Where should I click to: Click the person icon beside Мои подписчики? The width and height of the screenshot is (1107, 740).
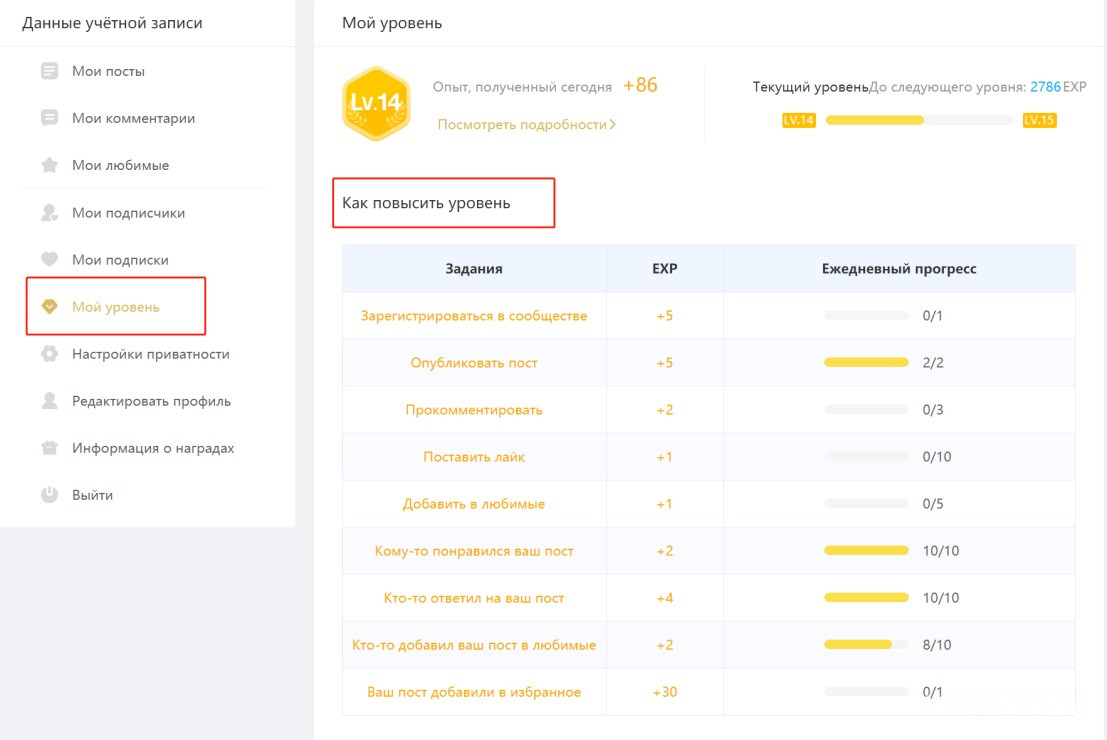point(49,213)
